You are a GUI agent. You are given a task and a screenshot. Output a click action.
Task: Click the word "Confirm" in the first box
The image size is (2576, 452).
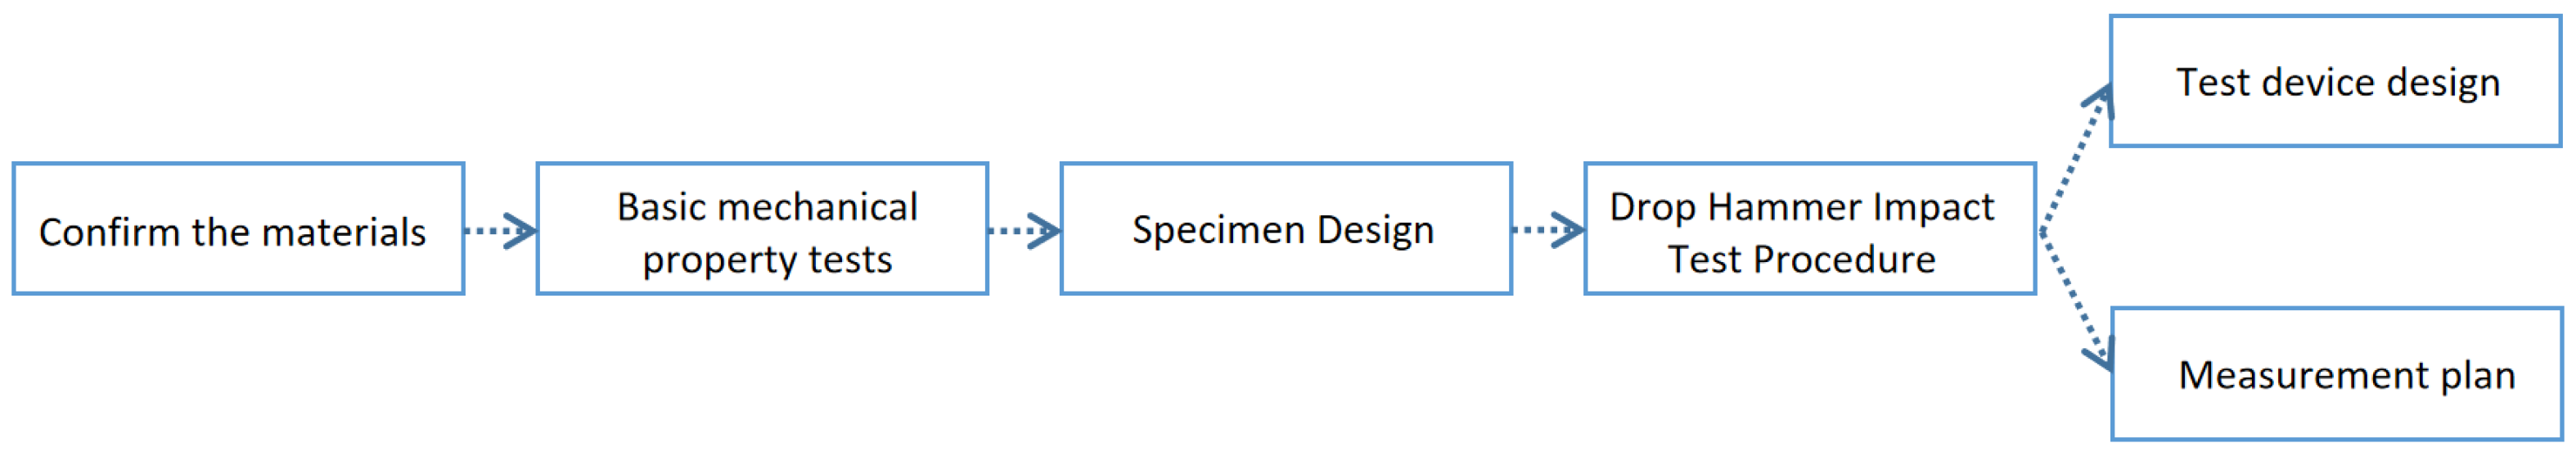click(110, 232)
